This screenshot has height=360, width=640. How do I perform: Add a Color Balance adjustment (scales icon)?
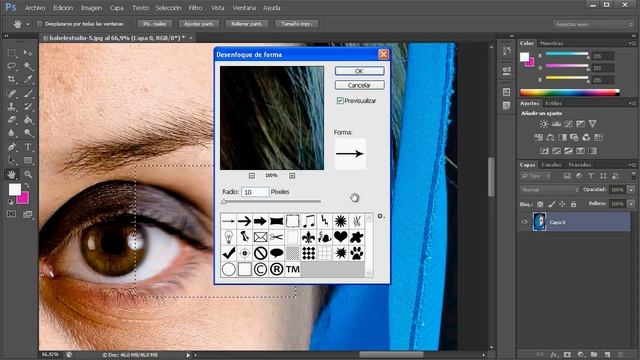click(550, 138)
